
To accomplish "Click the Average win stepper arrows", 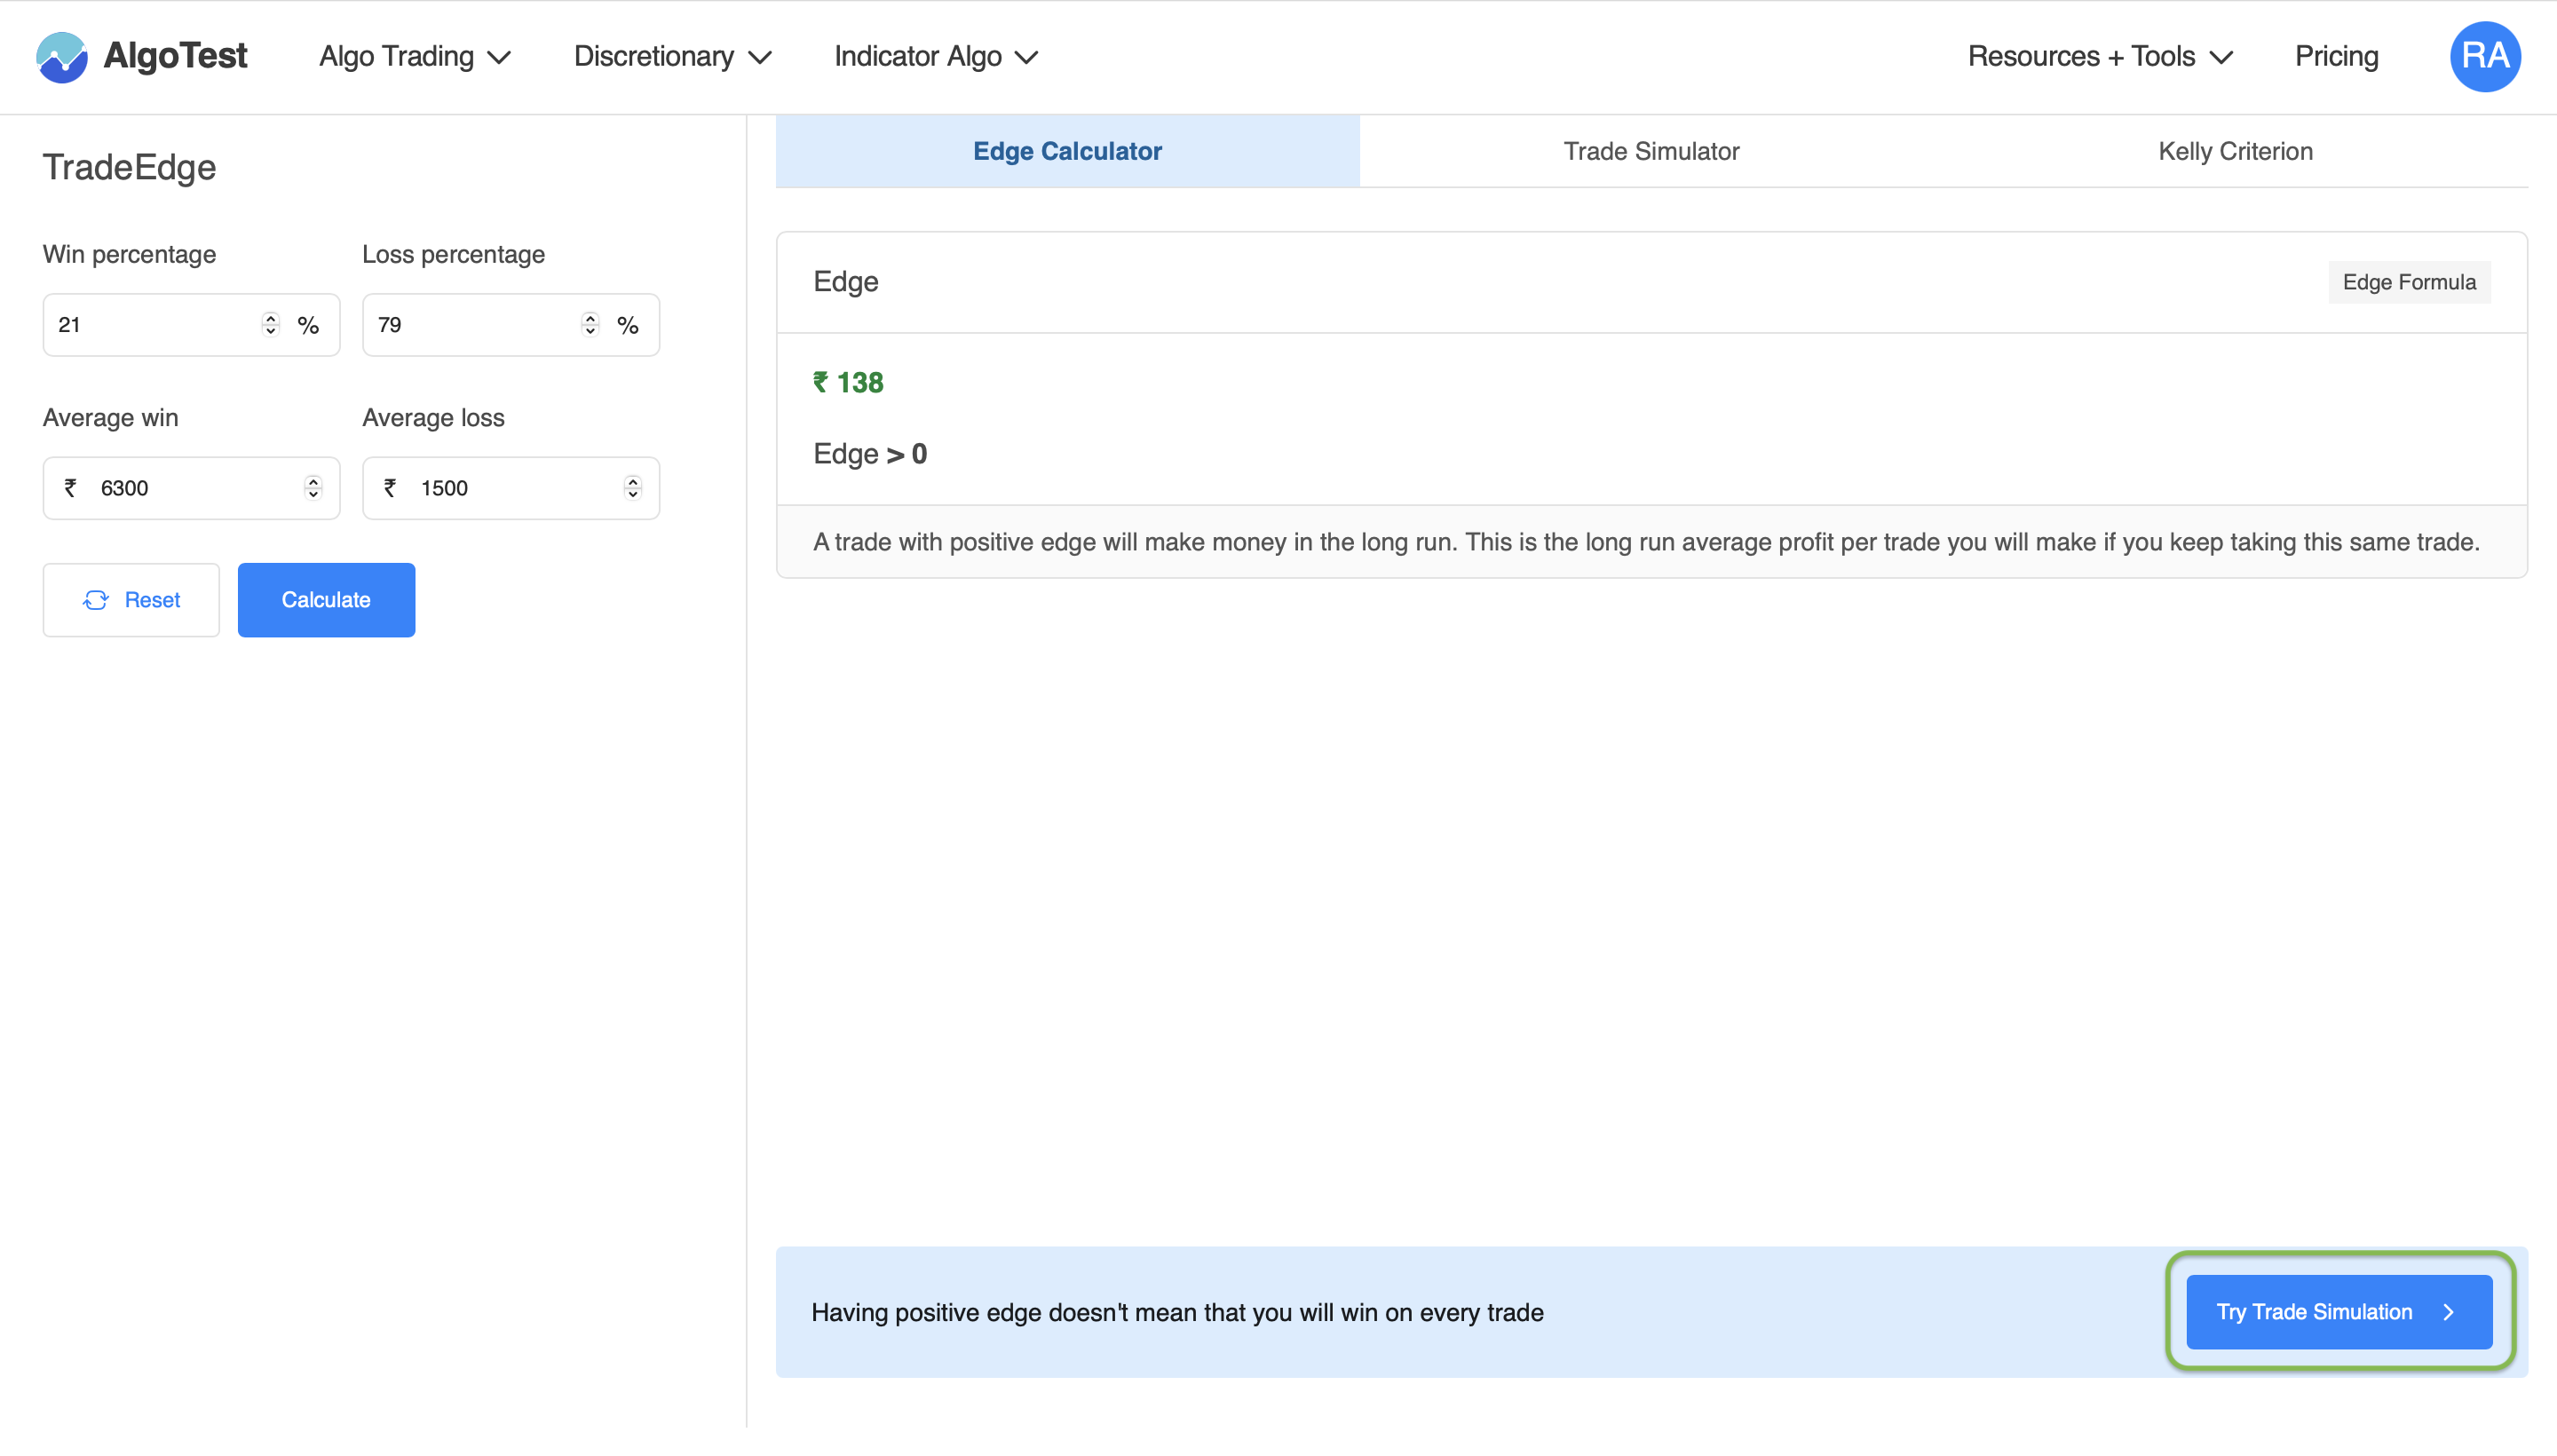I will (x=313, y=488).
